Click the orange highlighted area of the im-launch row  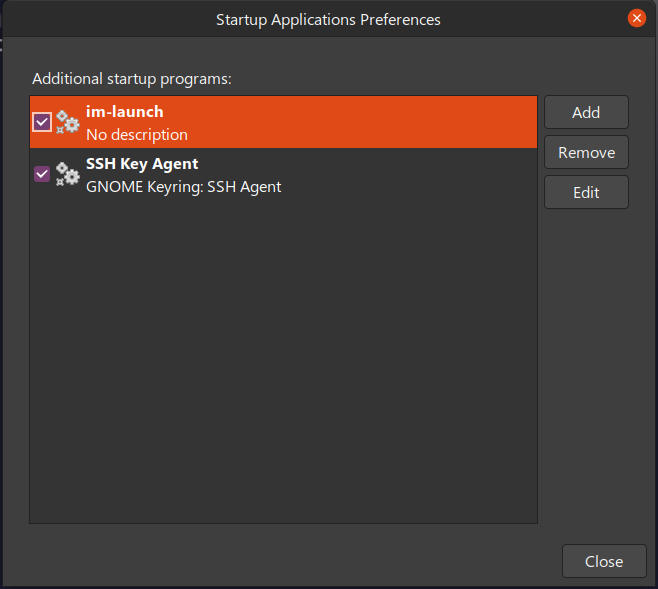(361, 122)
